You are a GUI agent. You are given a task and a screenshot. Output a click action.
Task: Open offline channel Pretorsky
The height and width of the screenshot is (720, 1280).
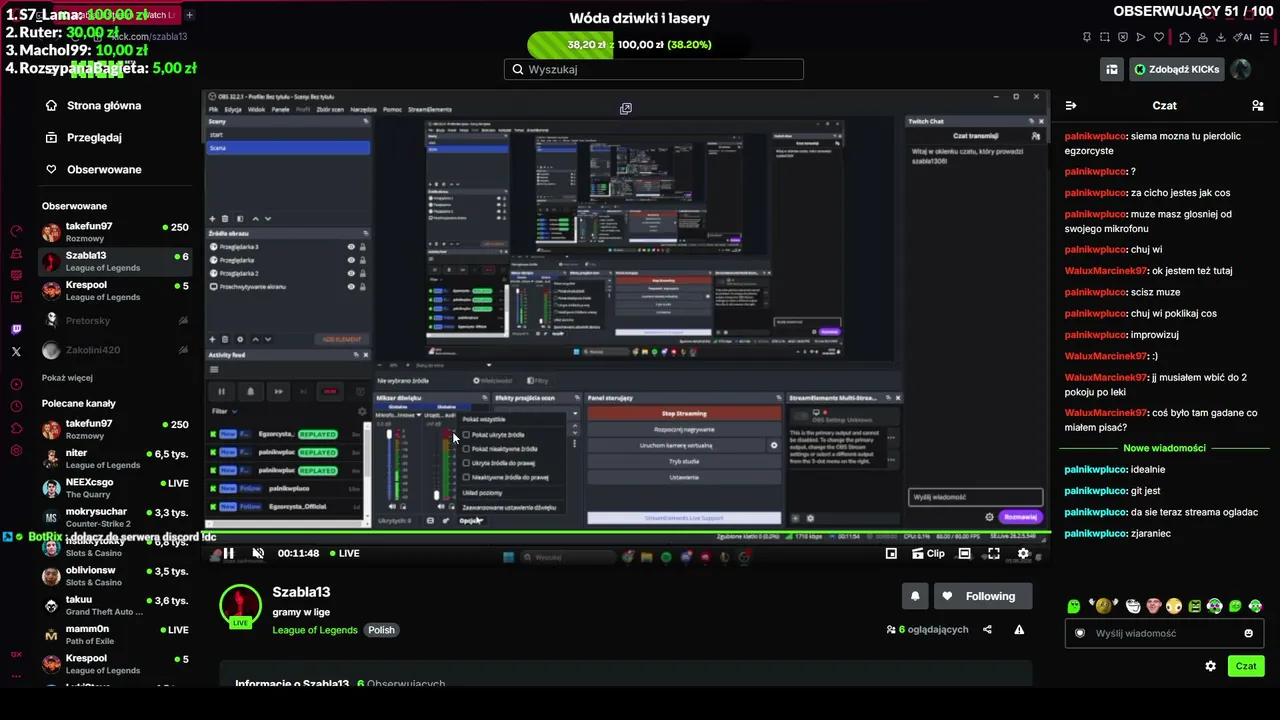pos(114,321)
